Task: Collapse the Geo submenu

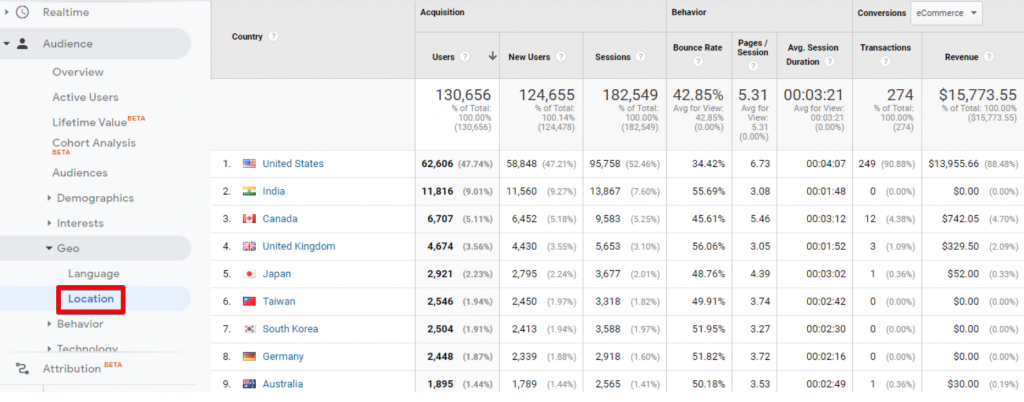Action: pos(49,248)
